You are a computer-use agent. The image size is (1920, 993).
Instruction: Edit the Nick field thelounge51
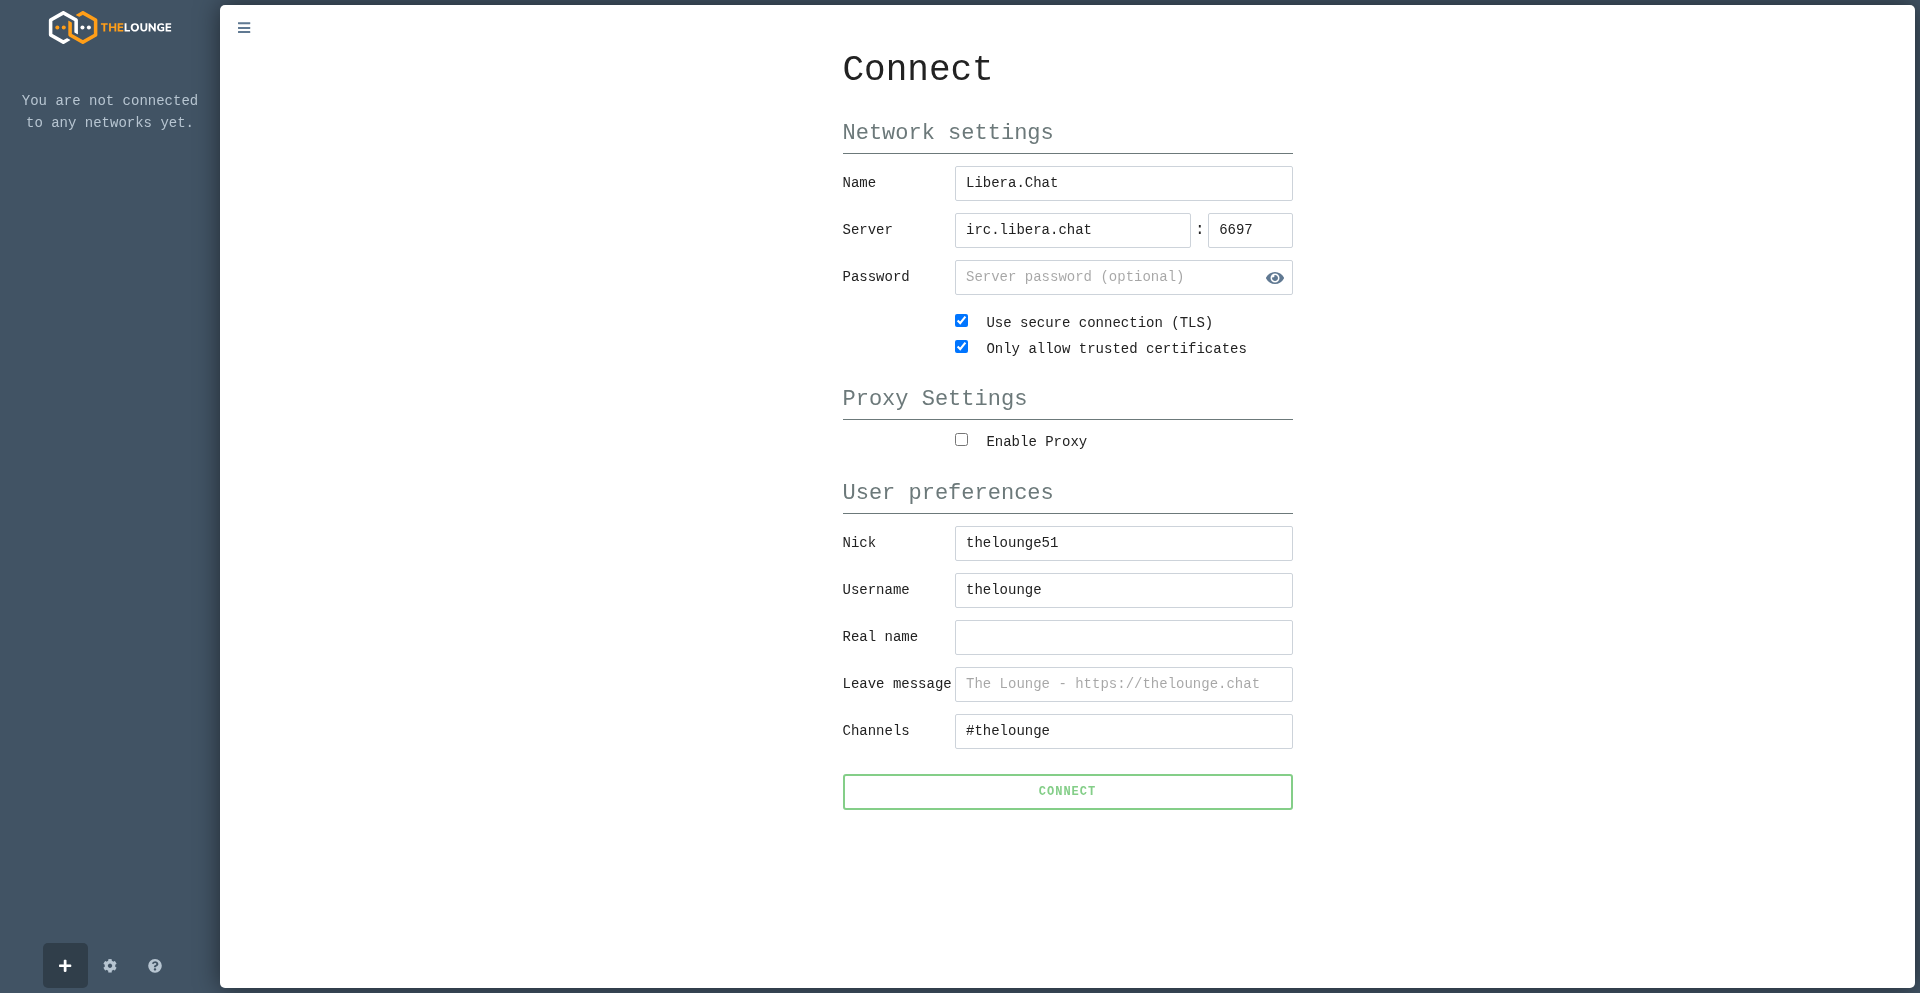(1122, 543)
